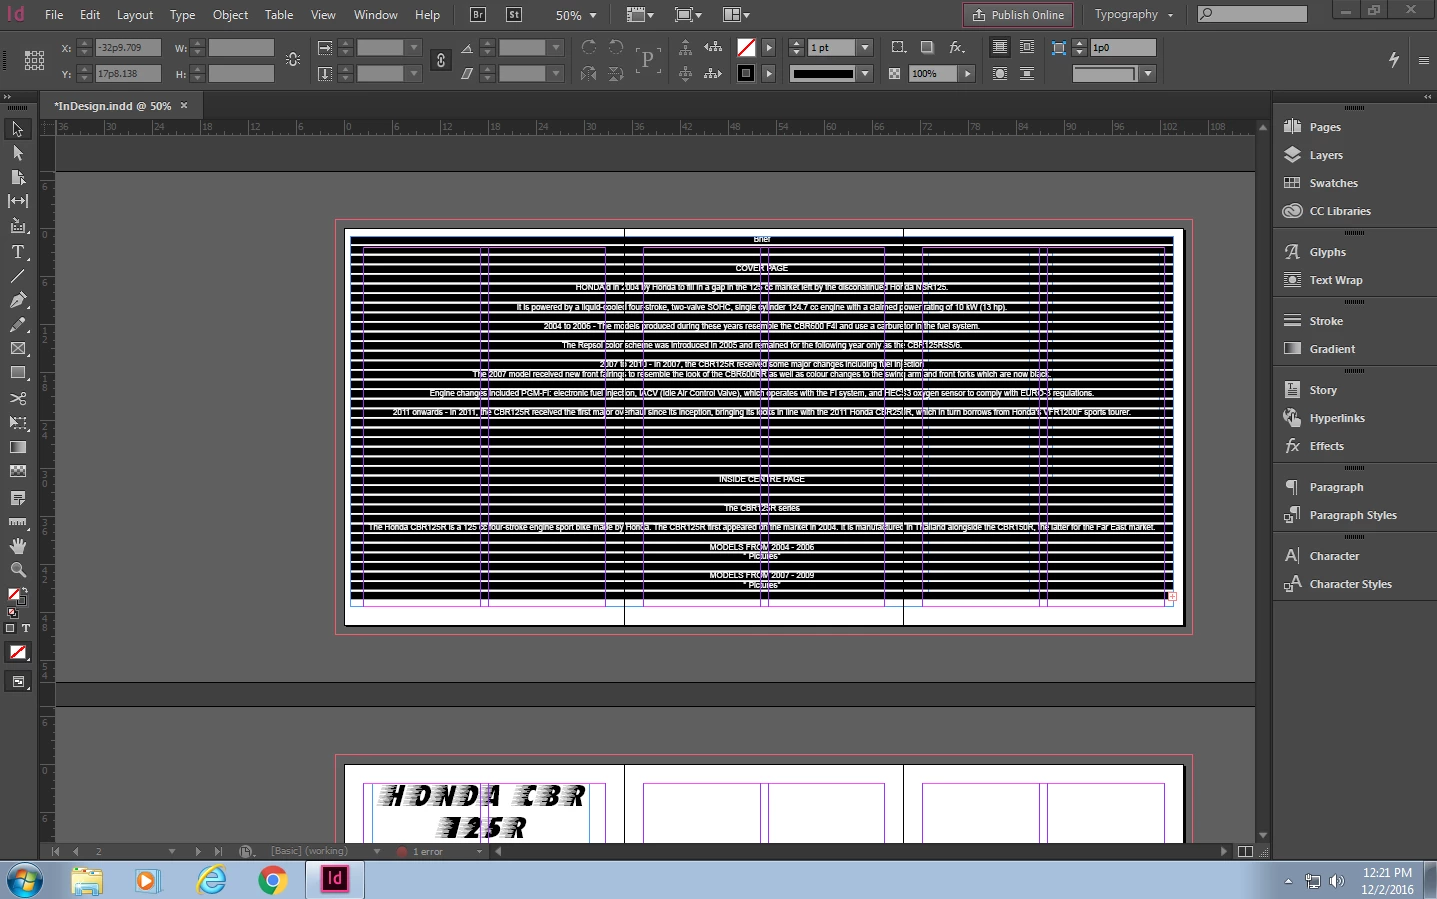The width and height of the screenshot is (1437, 899).
Task: Toggle drop shadow on object
Action: pos(927,47)
